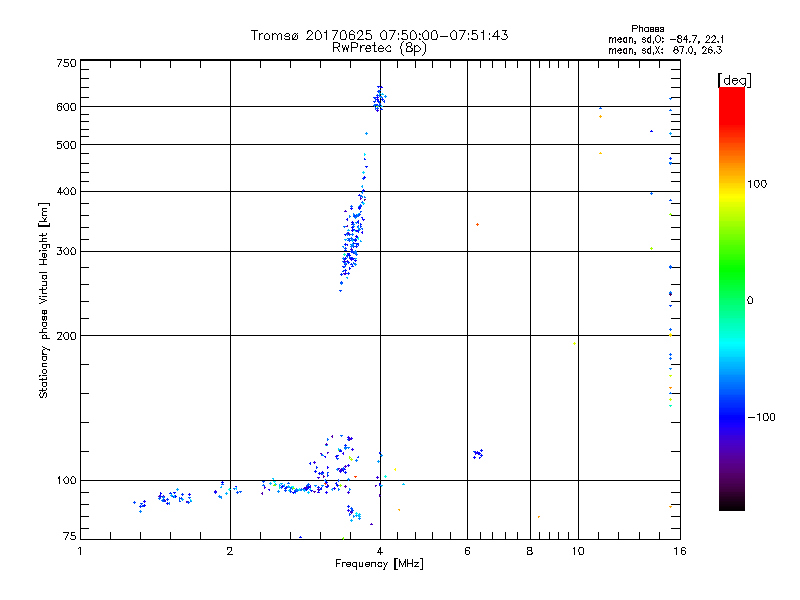Click the y-axis label 'Stationary phase Virtual Height [km]'
This screenshot has width=800, height=600.
tap(43, 300)
